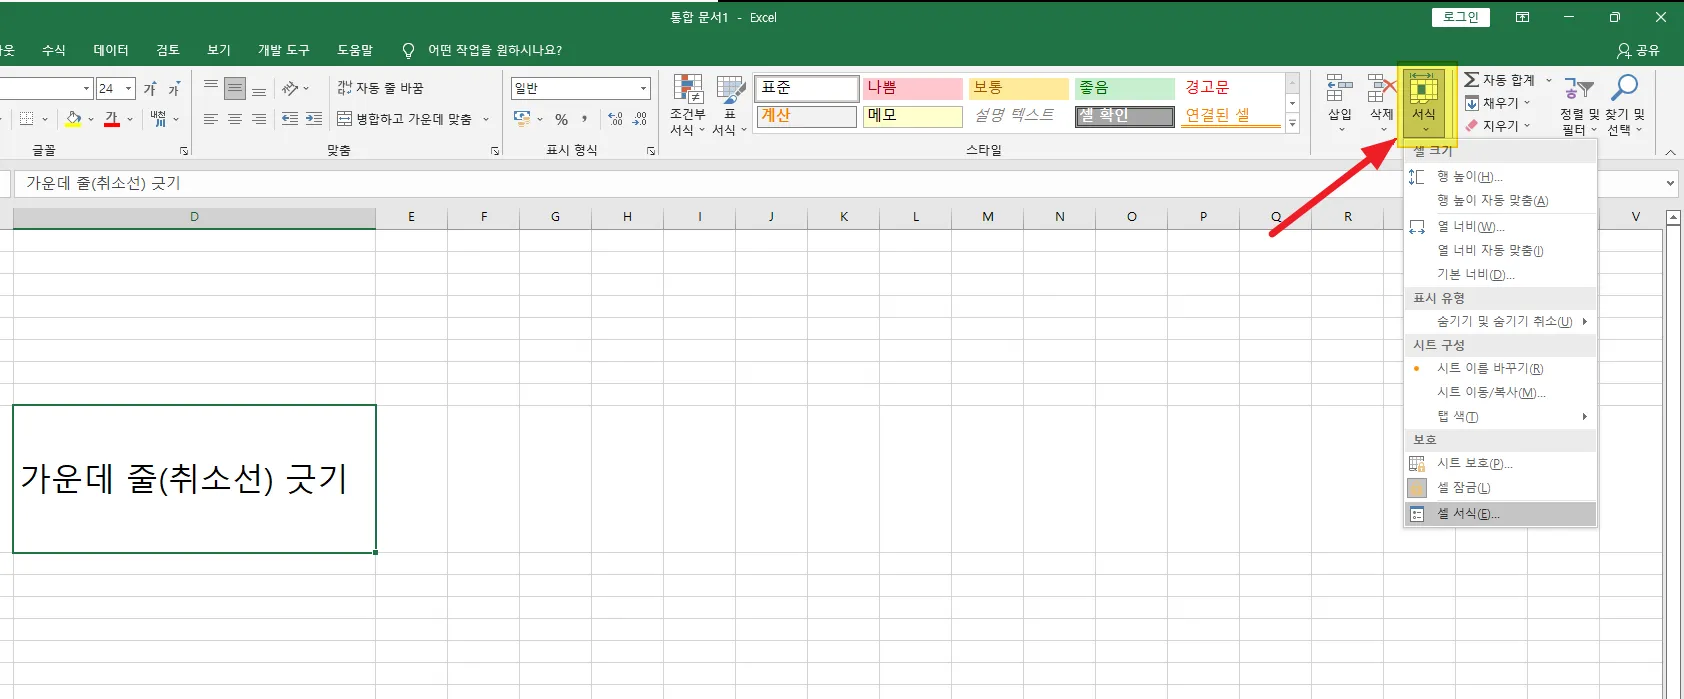This screenshot has height=699, width=1684.
Task: Collapse the ribbon with the chevron
Action: (1670, 152)
